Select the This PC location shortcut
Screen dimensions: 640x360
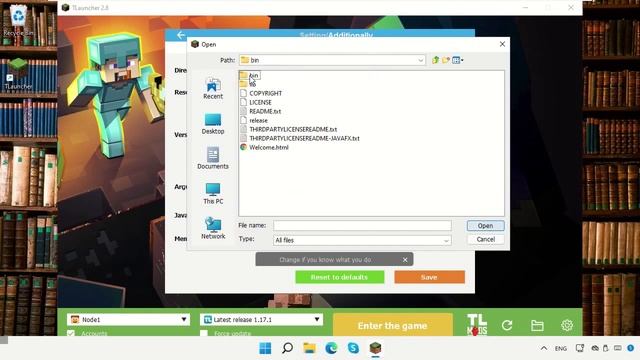[213, 193]
